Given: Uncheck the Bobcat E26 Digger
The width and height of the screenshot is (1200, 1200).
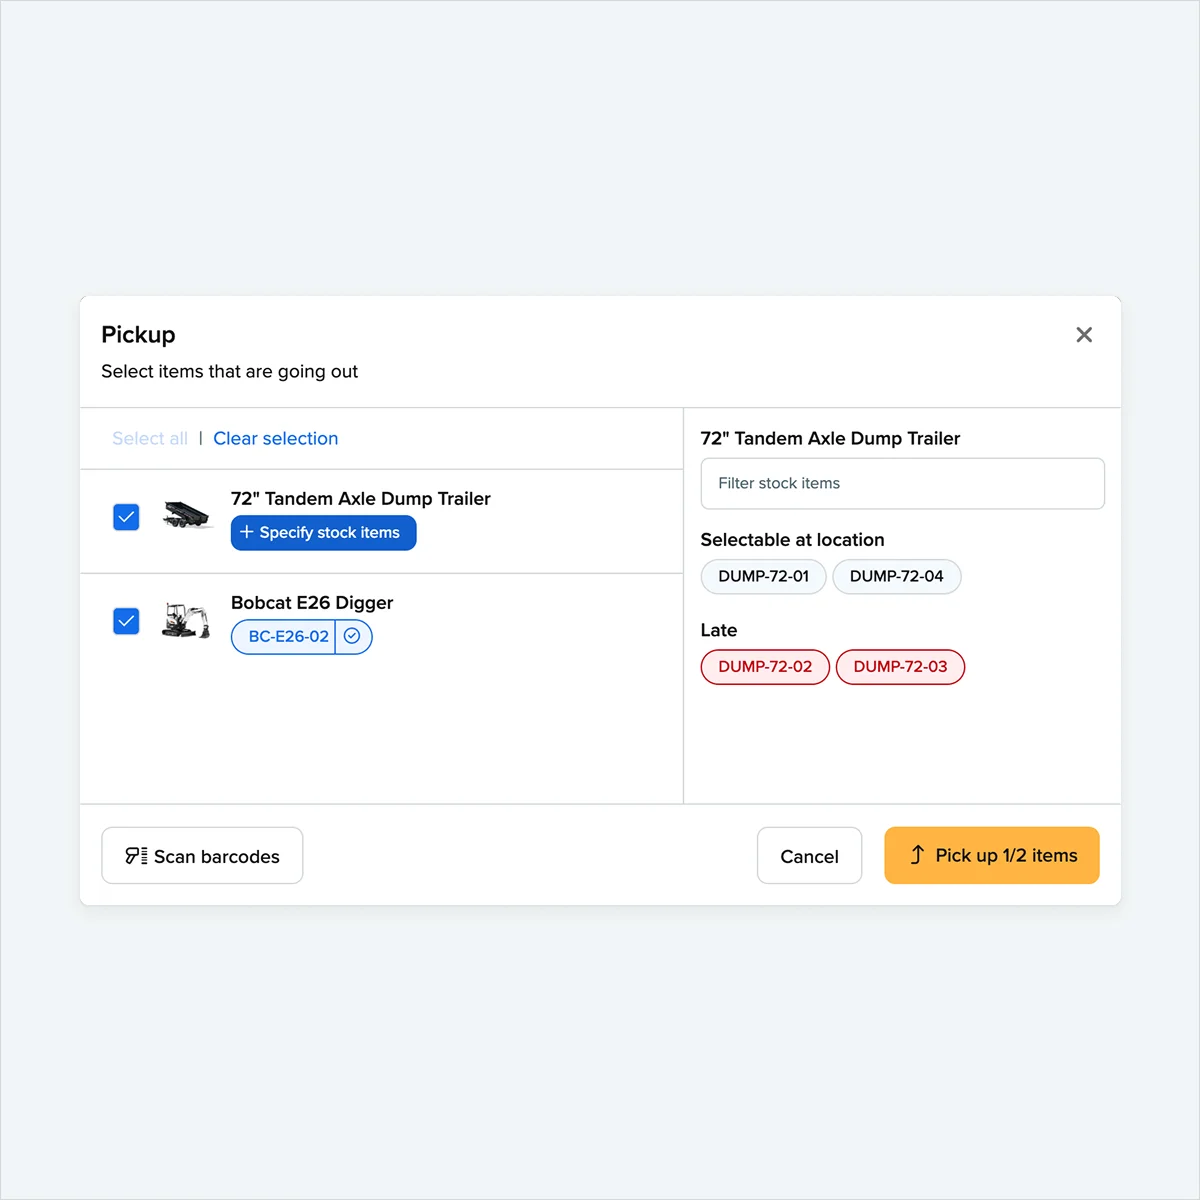Looking at the screenshot, I should pos(126,621).
